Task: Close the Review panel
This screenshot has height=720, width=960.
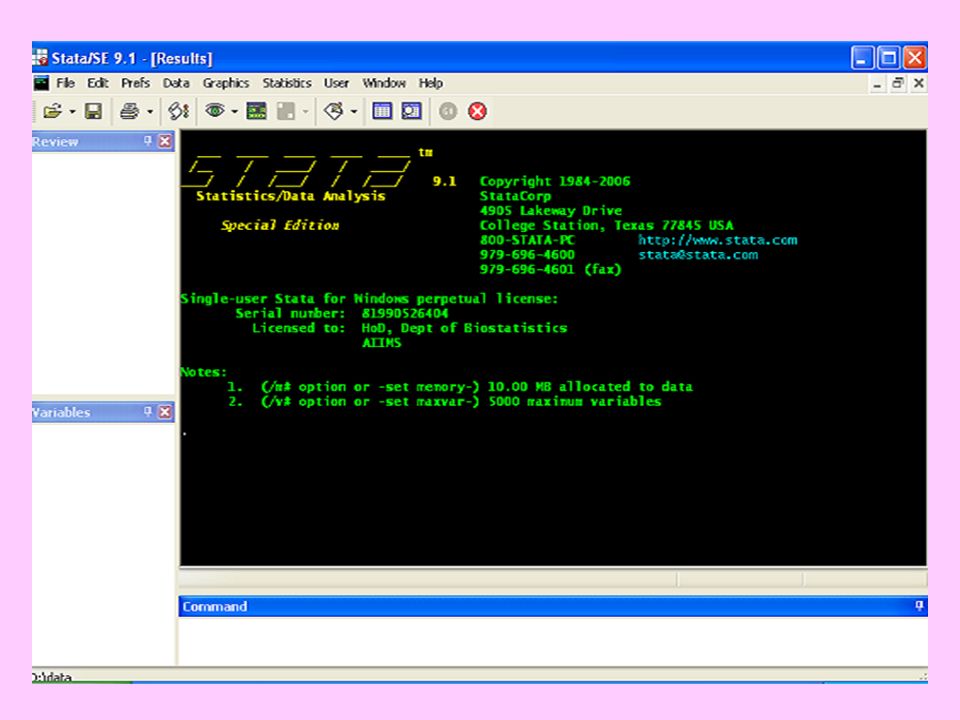Action: 165,141
